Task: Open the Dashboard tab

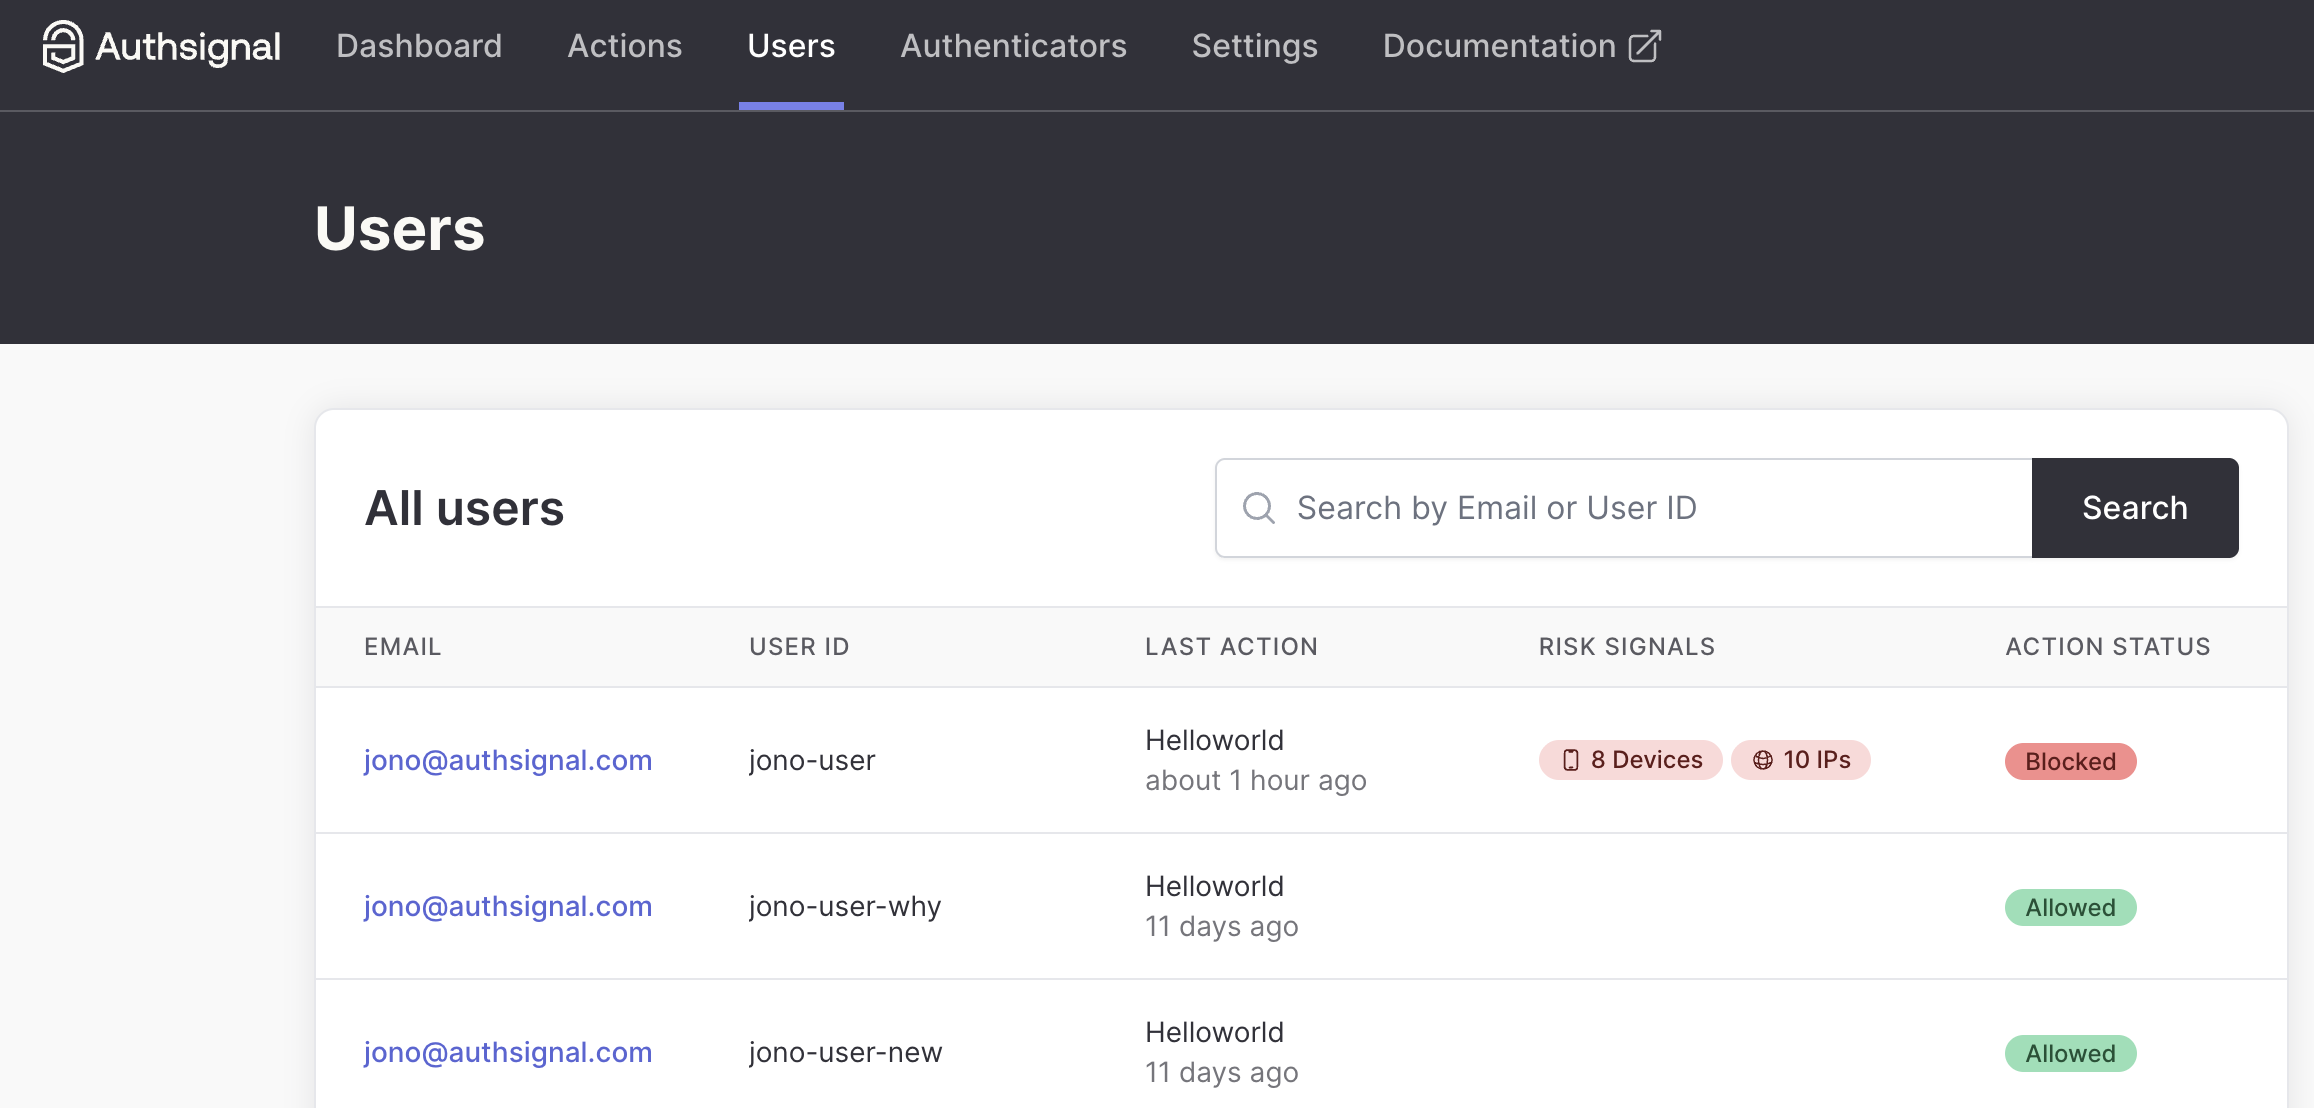Action: 419,46
